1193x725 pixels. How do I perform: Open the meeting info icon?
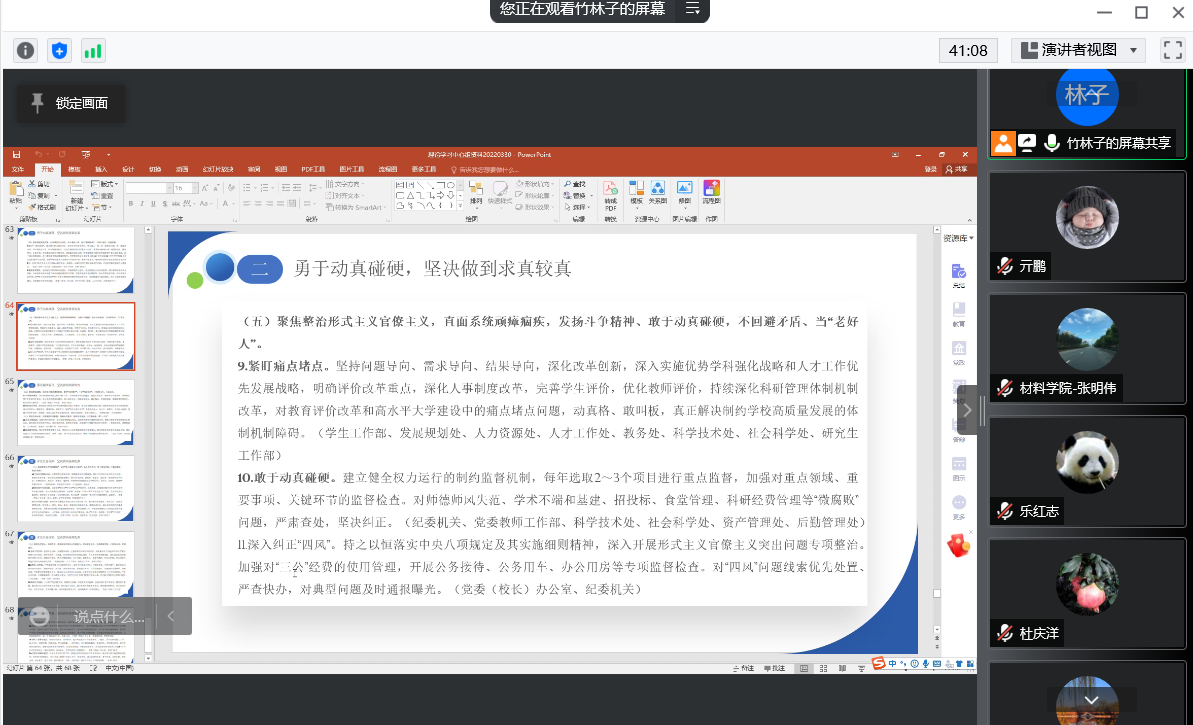(x=26, y=50)
